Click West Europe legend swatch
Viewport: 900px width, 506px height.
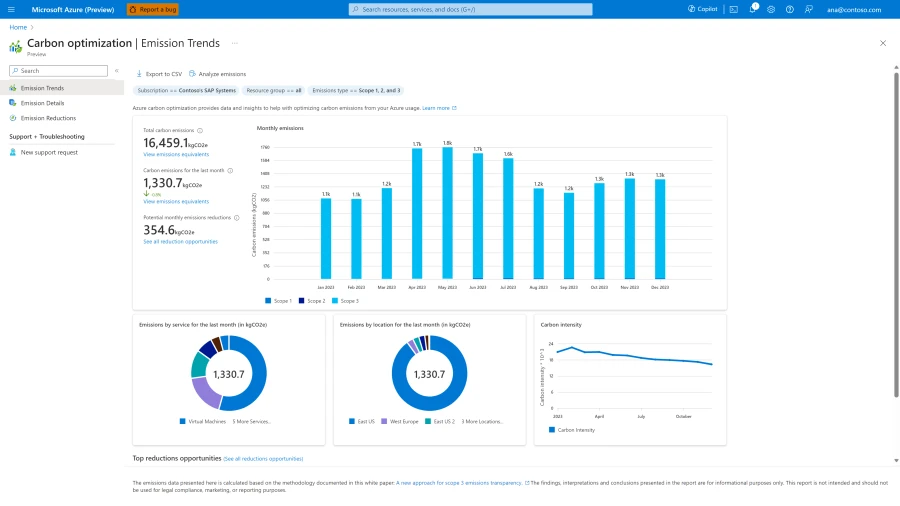pyautogui.click(x=384, y=421)
